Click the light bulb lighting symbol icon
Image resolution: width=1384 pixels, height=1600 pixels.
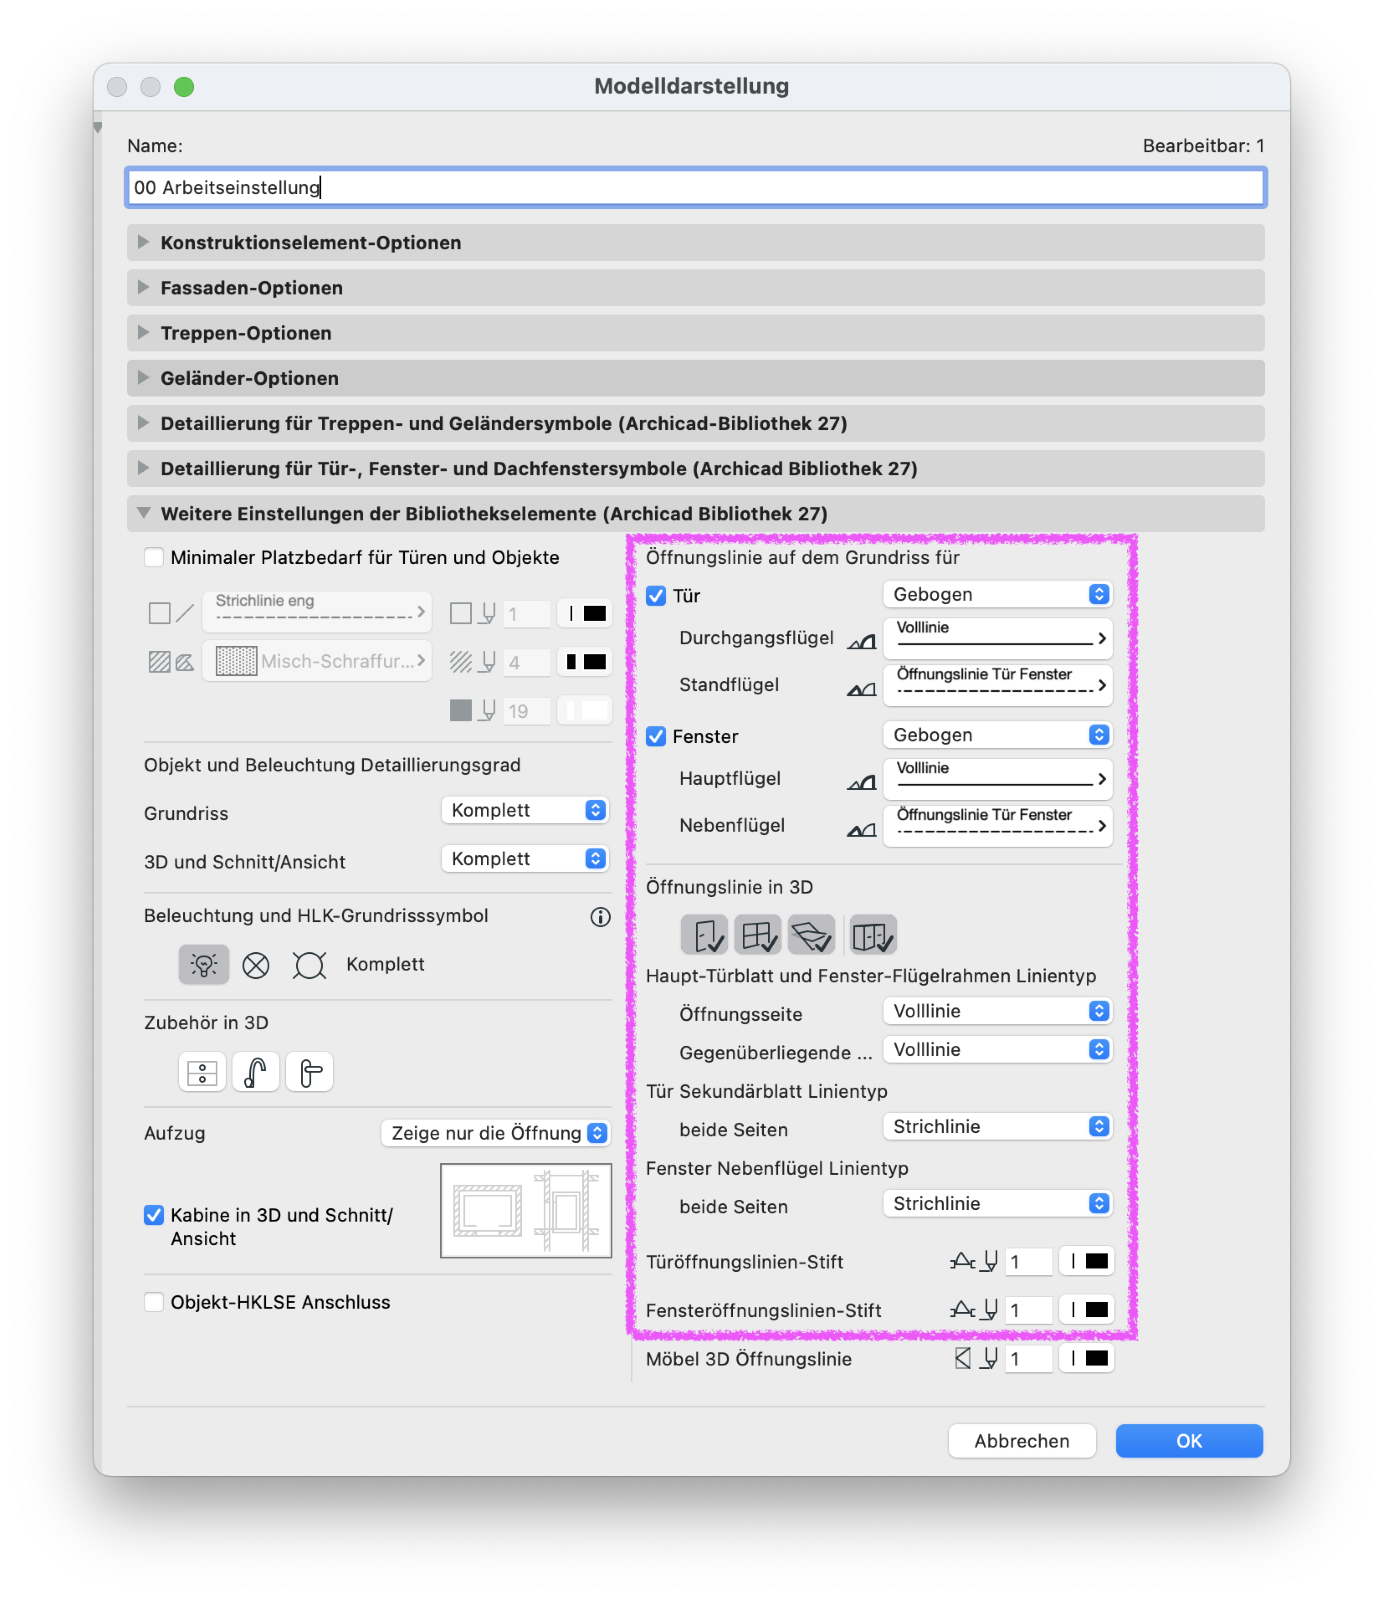(x=204, y=965)
